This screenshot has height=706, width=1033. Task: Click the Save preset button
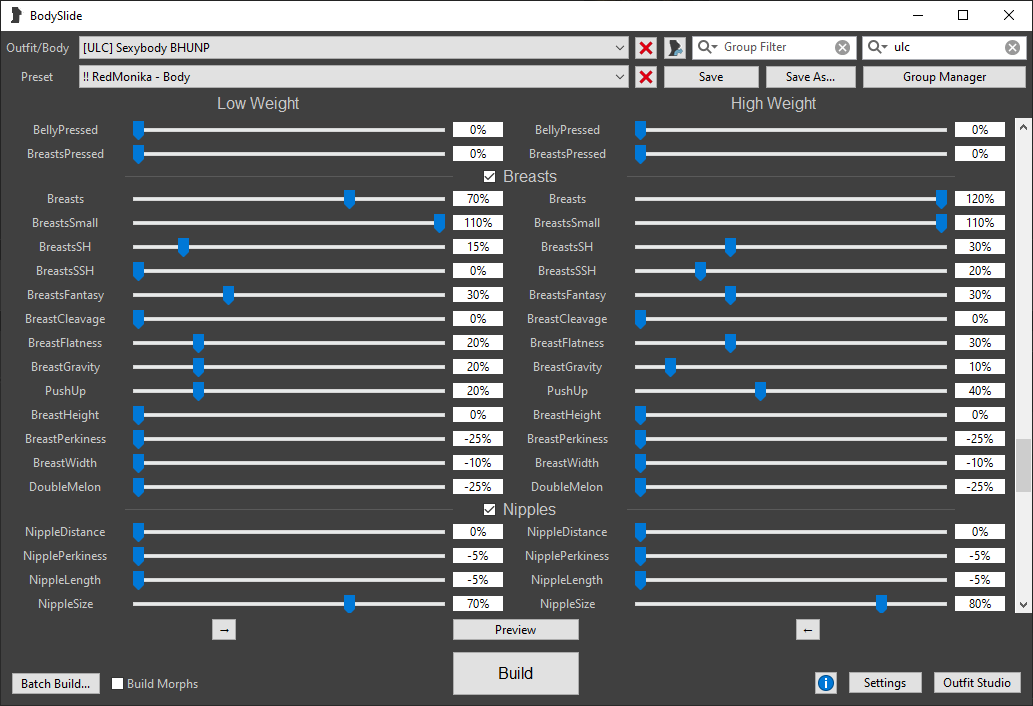click(x=711, y=76)
